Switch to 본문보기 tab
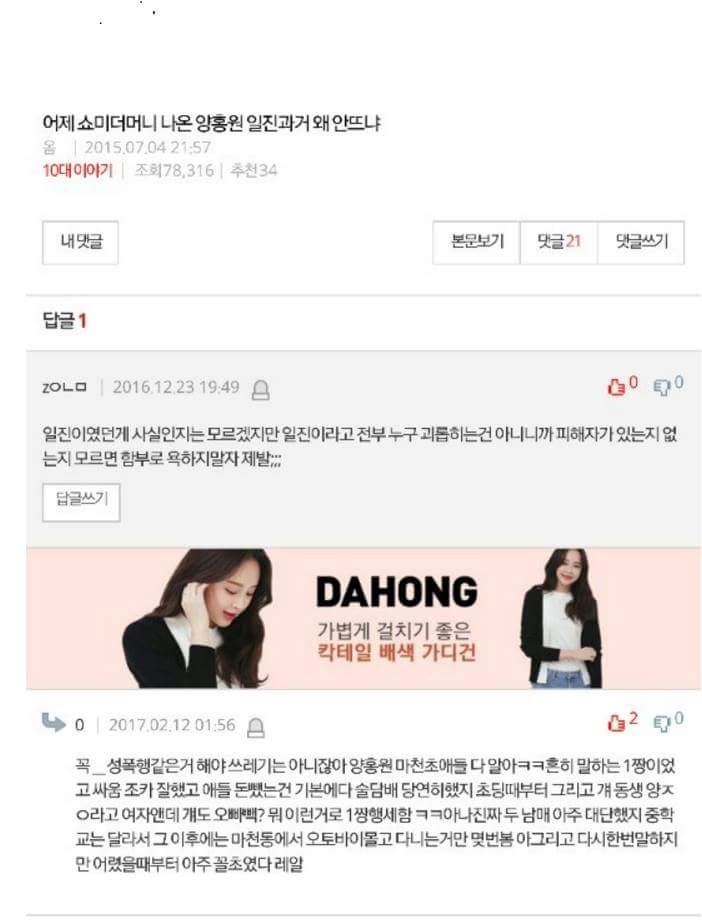This screenshot has width=702, height=923. [477, 242]
